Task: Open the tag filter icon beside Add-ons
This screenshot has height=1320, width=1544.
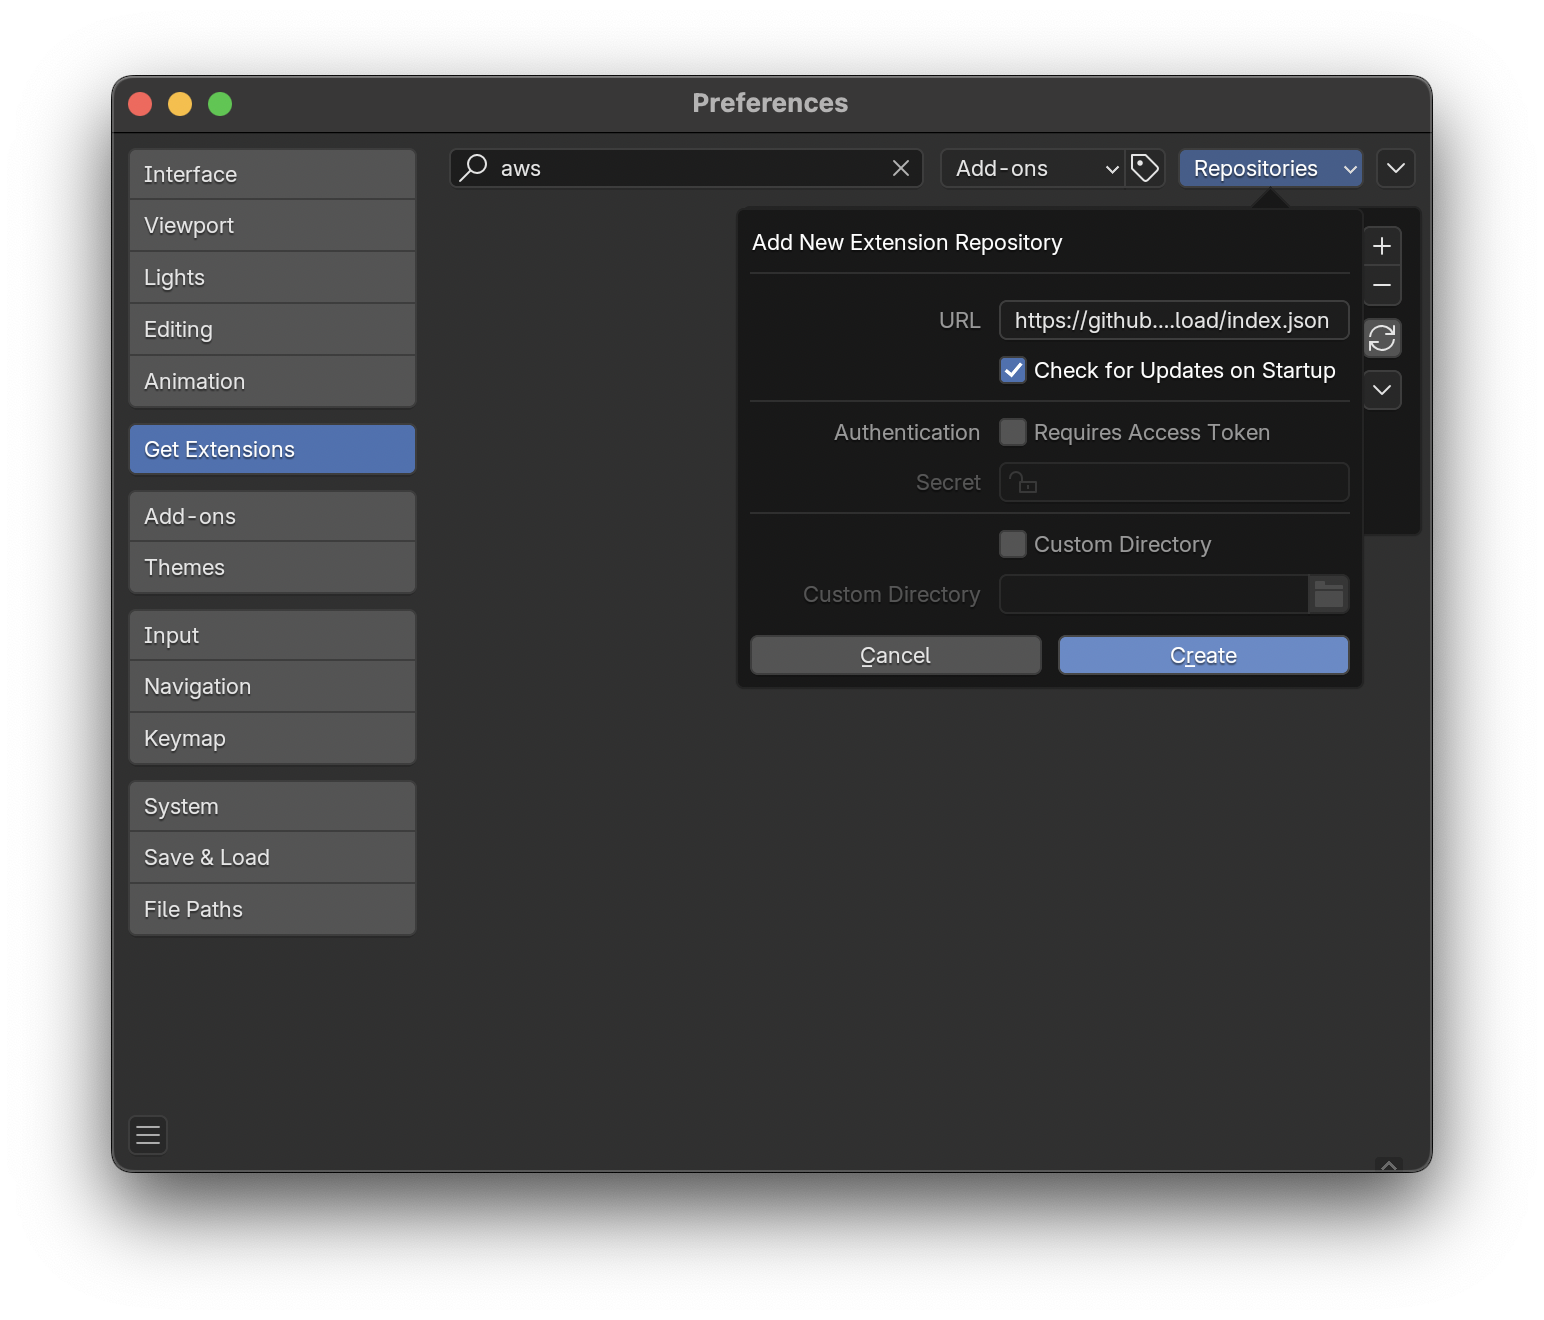Action: [x=1146, y=168]
